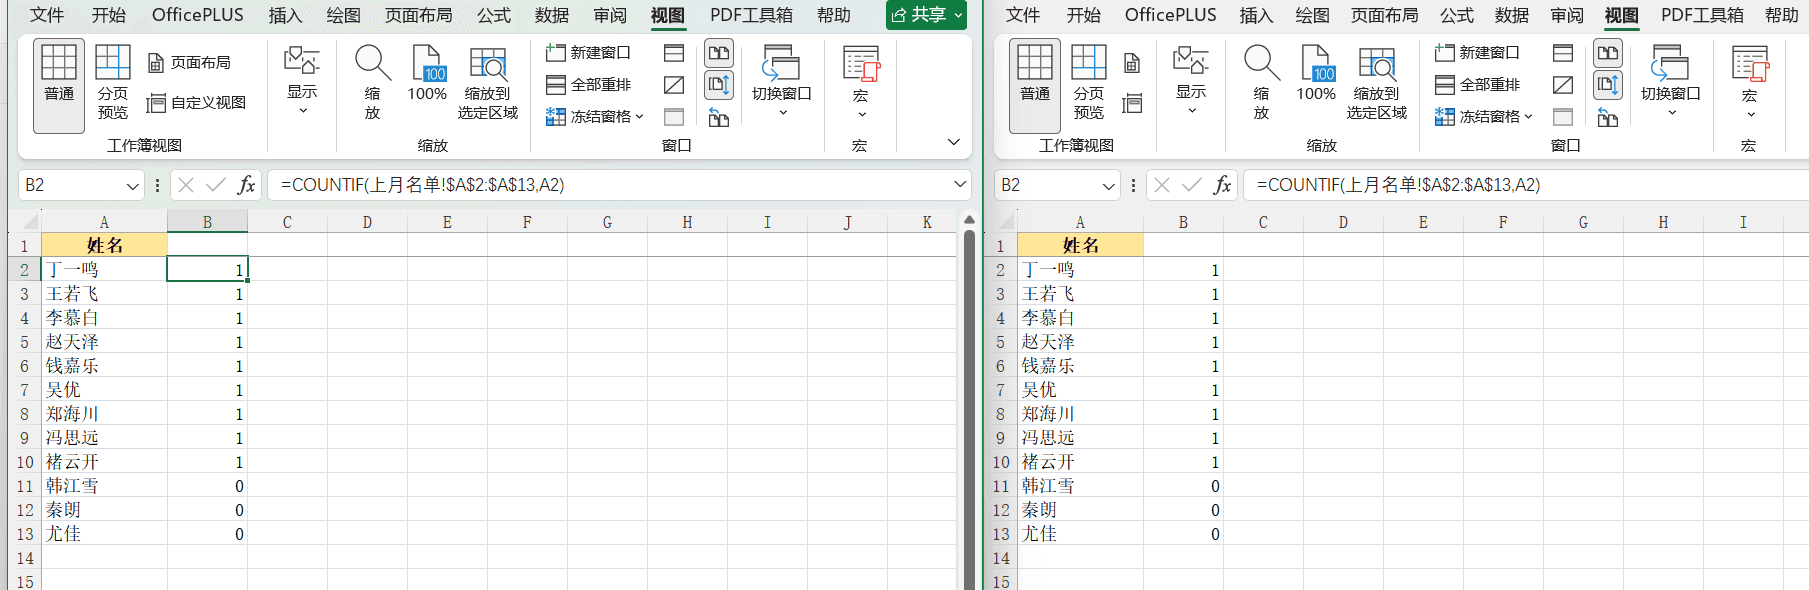Image resolution: width=1809 pixels, height=590 pixels.
Task: Open the 宏 macros dropdown in left window
Action: [860, 82]
